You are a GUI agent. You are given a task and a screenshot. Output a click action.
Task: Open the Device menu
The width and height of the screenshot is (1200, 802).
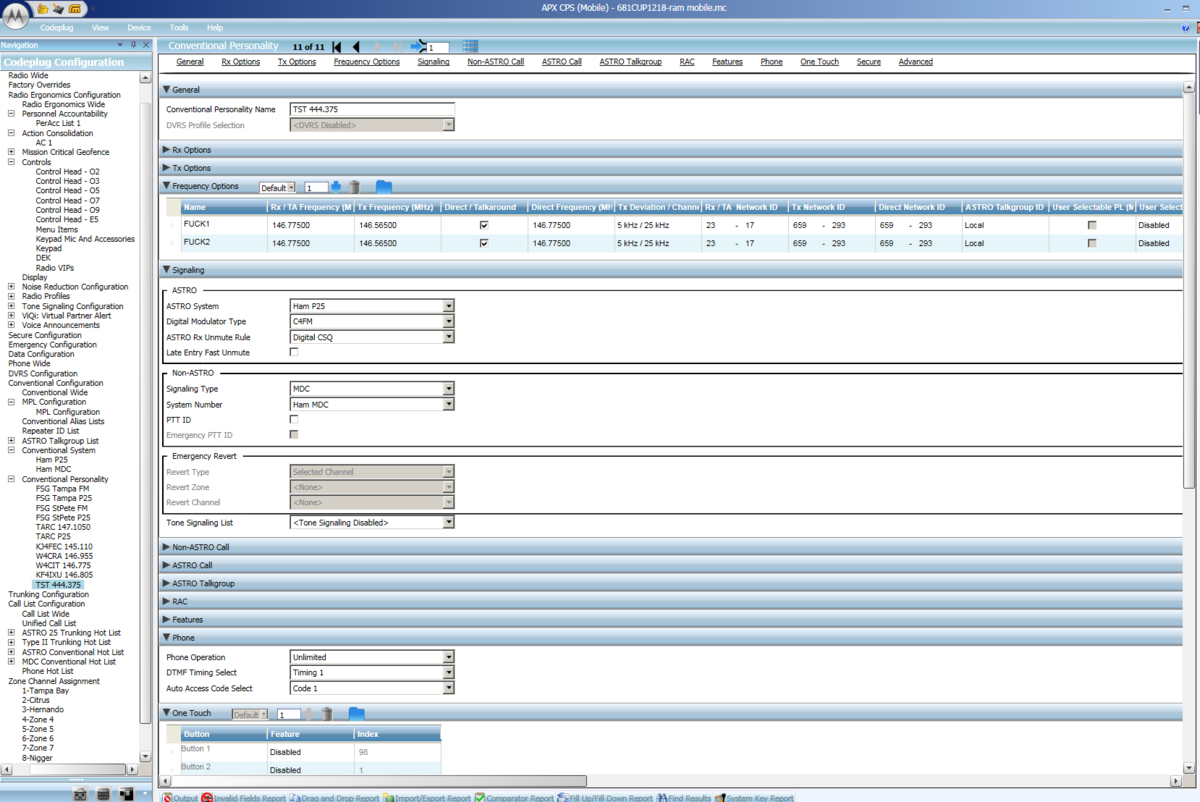139,27
